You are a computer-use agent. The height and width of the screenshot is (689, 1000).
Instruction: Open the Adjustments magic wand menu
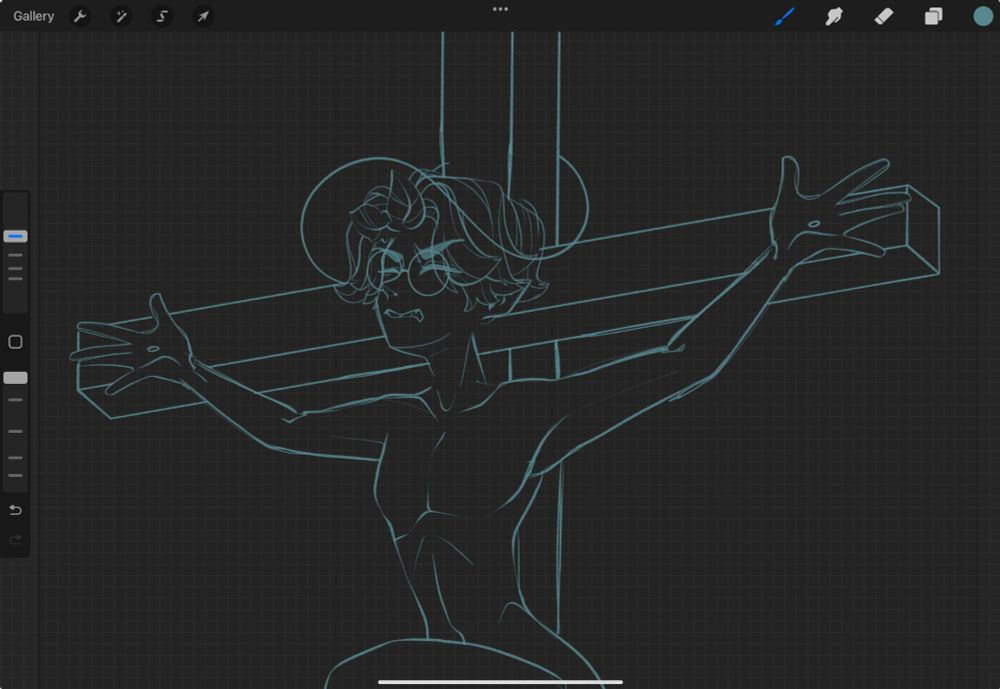pos(121,16)
